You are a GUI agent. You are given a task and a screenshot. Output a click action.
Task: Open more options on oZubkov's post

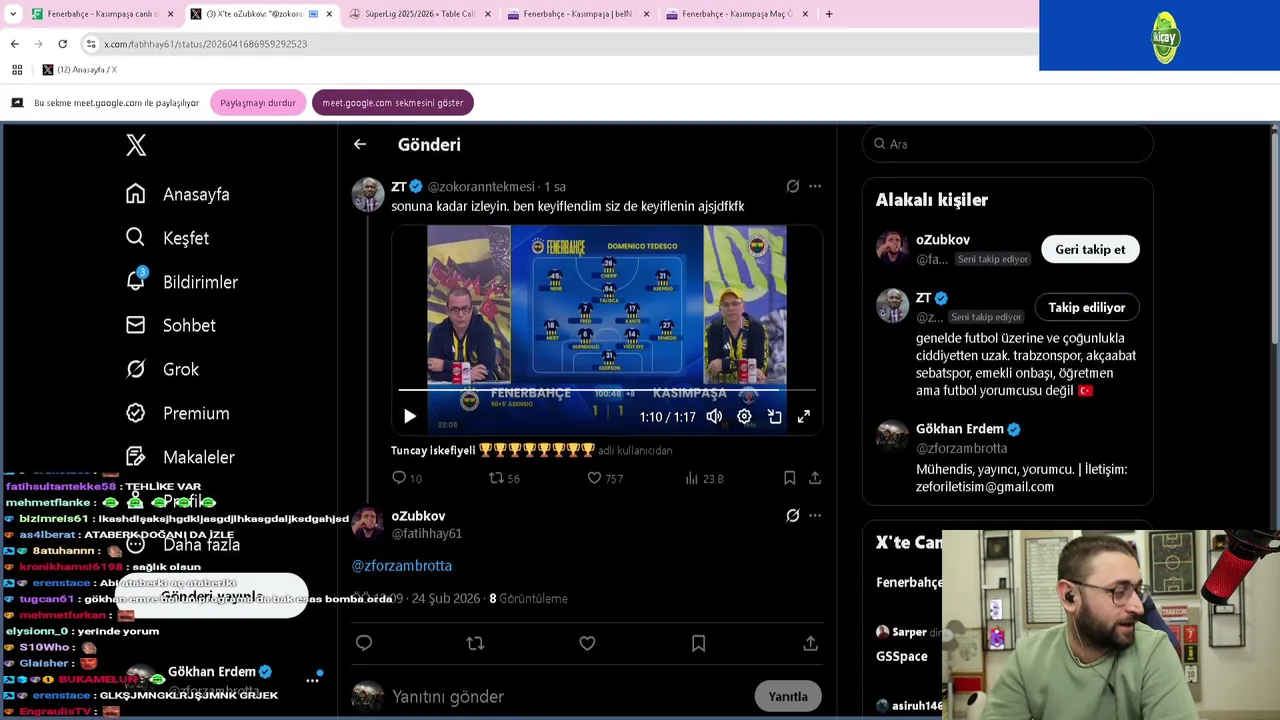point(815,516)
